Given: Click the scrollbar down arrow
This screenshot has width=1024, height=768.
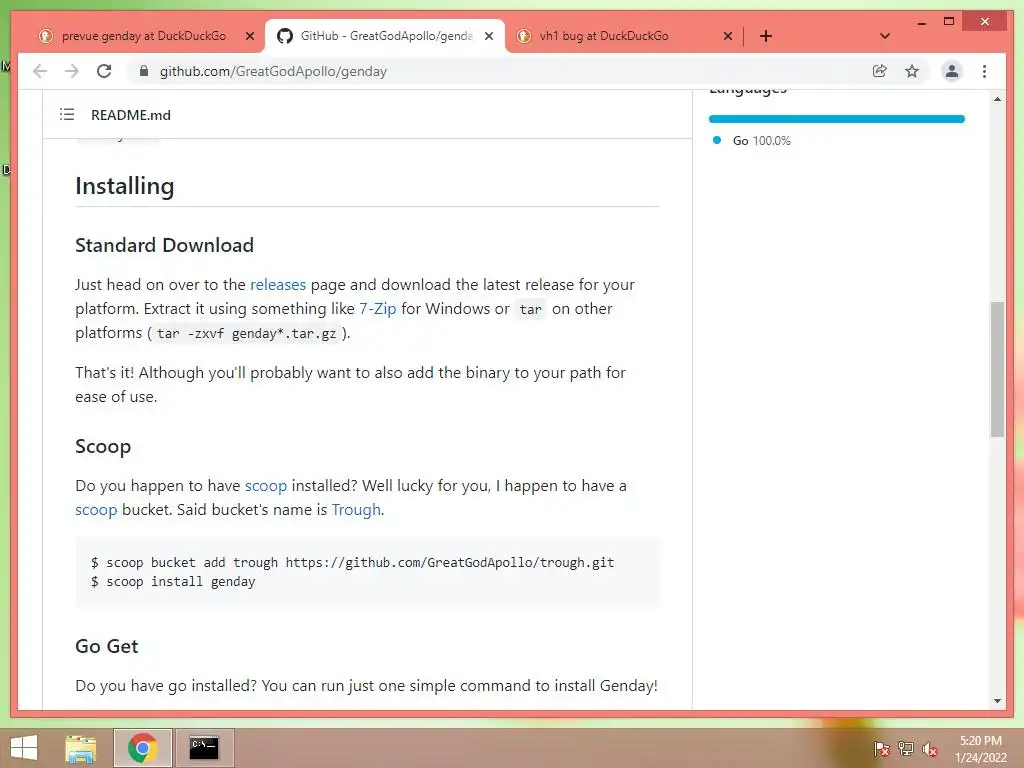Looking at the screenshot, I should [x=997, y=701].
